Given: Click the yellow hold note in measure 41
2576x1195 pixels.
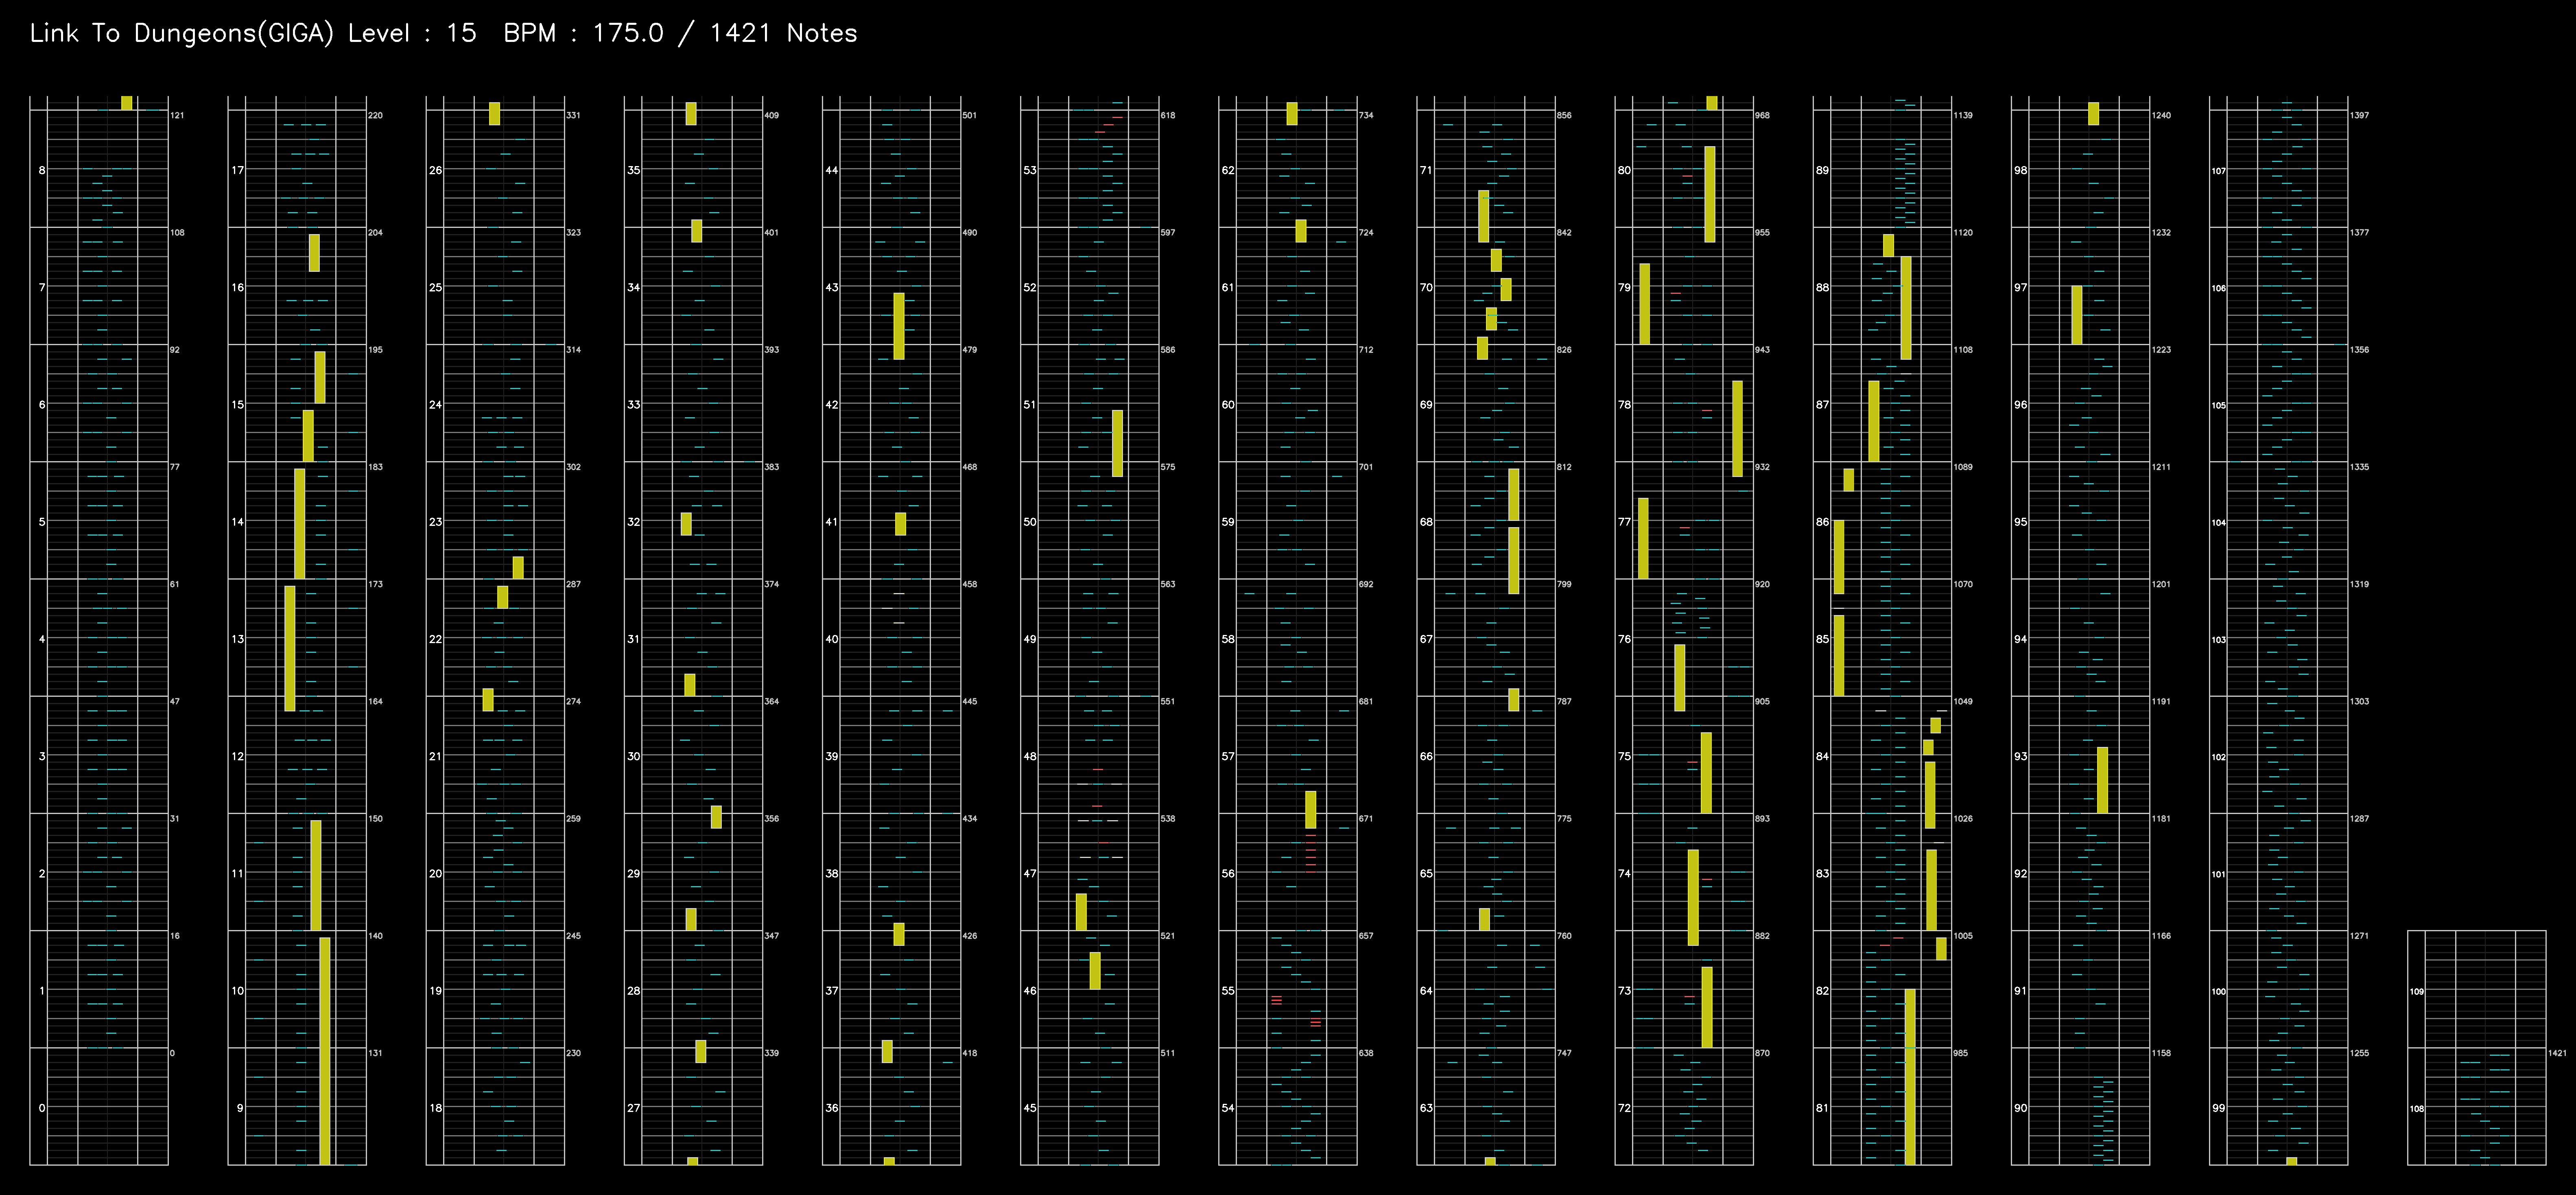Looking at the screenshot, I should coord(900,524).
